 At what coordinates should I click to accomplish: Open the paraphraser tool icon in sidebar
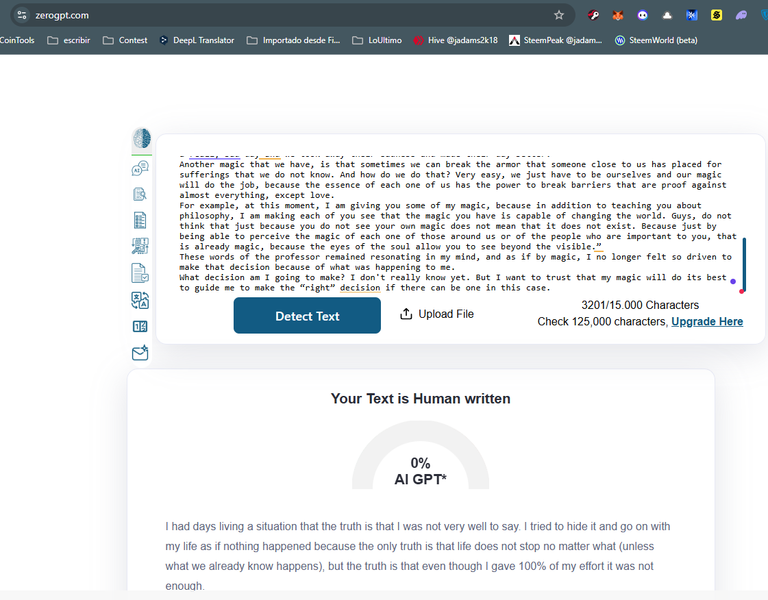tap(140, 246)
